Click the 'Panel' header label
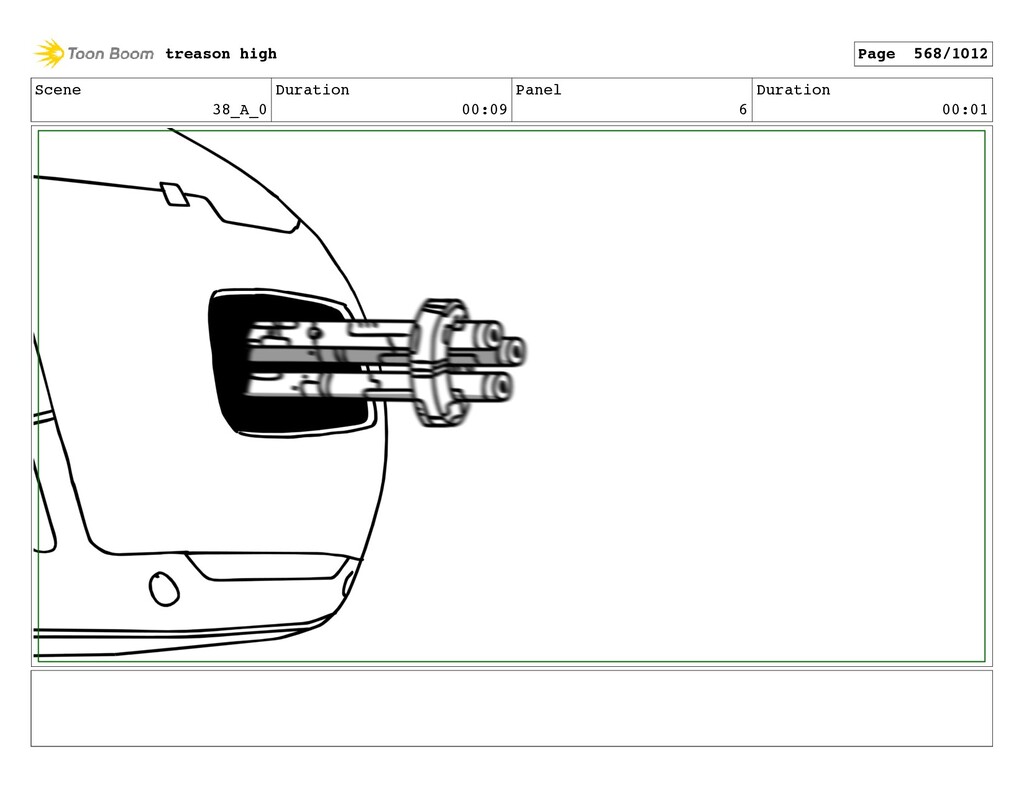This screenshot has width=1024, height=793. (x=538, y=89)
